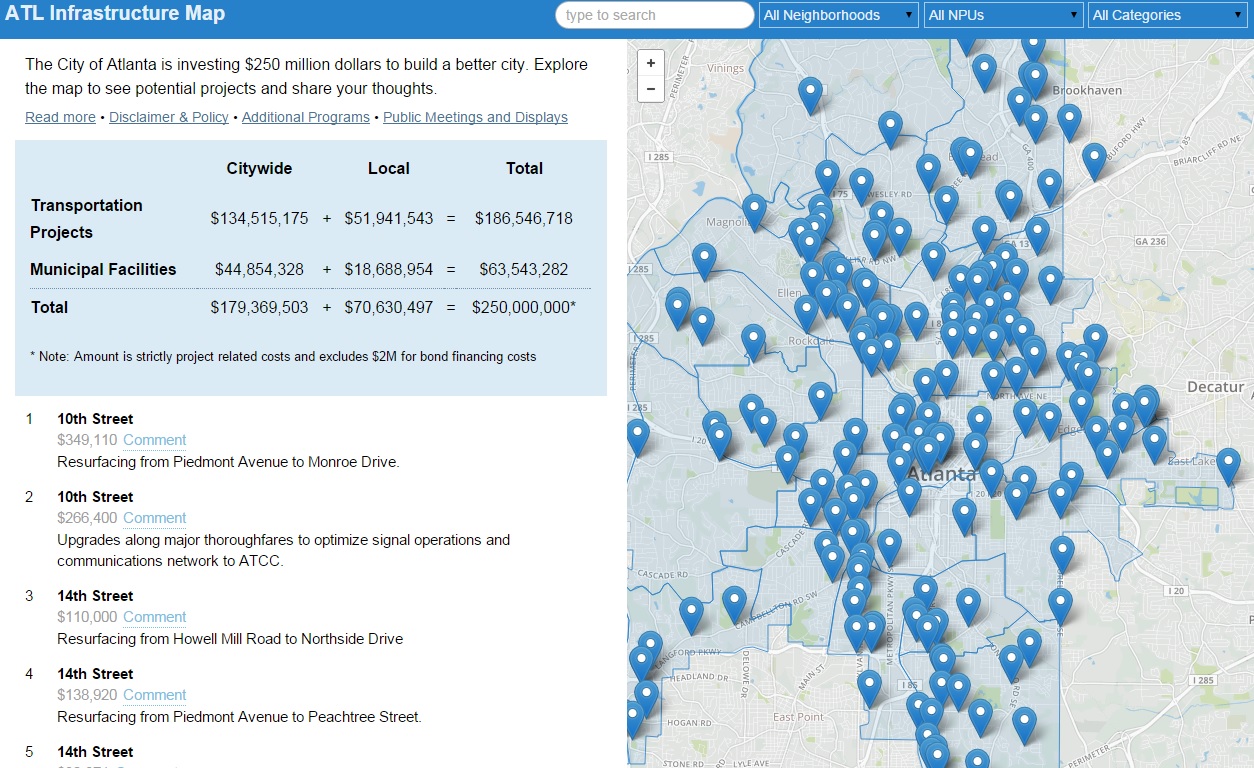Select the first 10th Street project title
Viewport: 1254px width, 768px height.
(x=95, y=419)
